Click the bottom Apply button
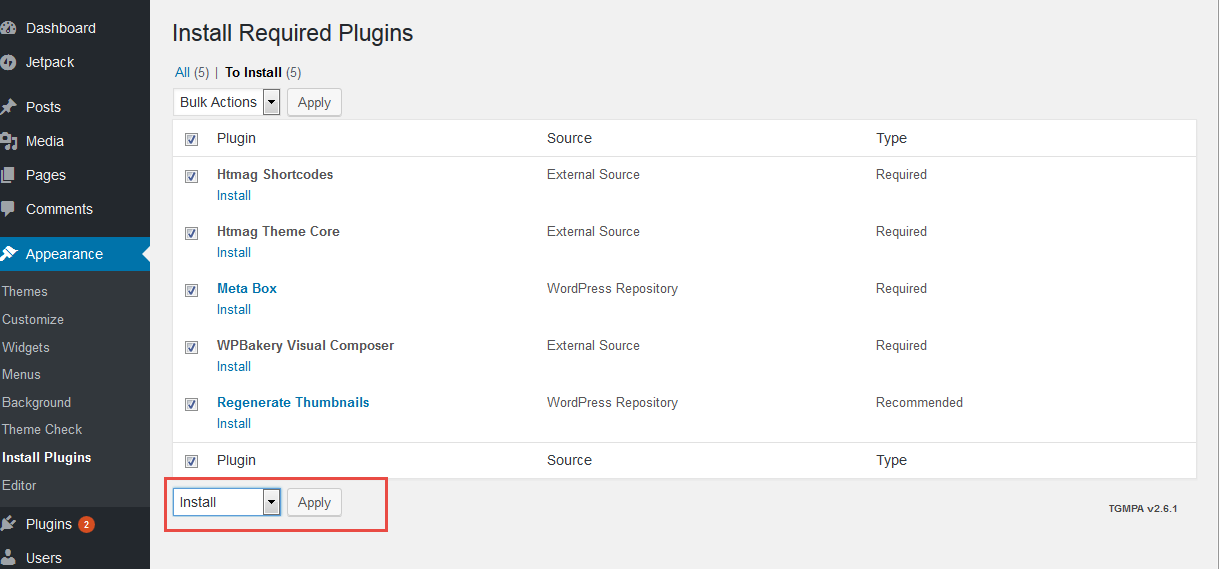1219x569 pixels. coord(314,502)
